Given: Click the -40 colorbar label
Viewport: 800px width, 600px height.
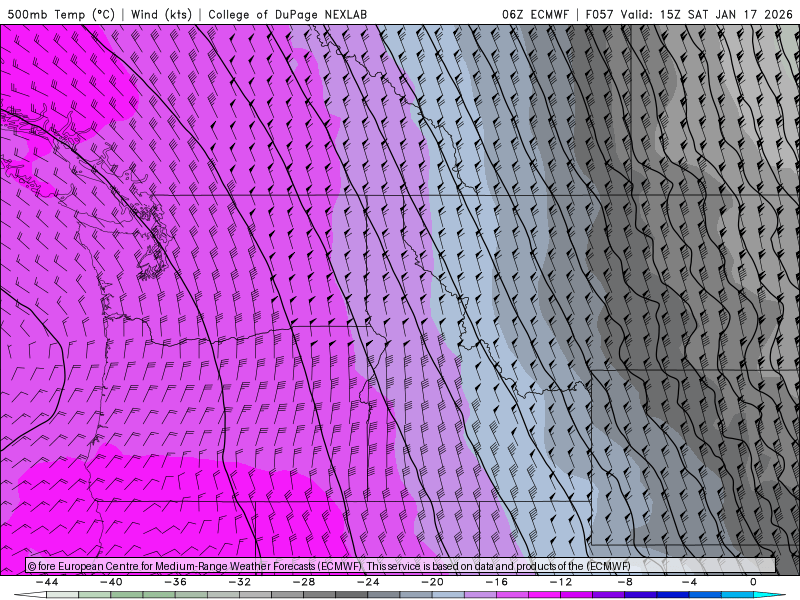Looking at the screenshot, I should [111, 582].
